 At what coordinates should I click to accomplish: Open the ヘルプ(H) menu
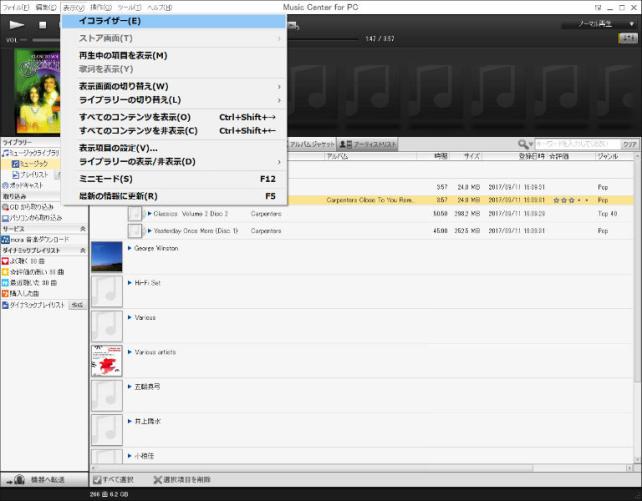[160, 7]
